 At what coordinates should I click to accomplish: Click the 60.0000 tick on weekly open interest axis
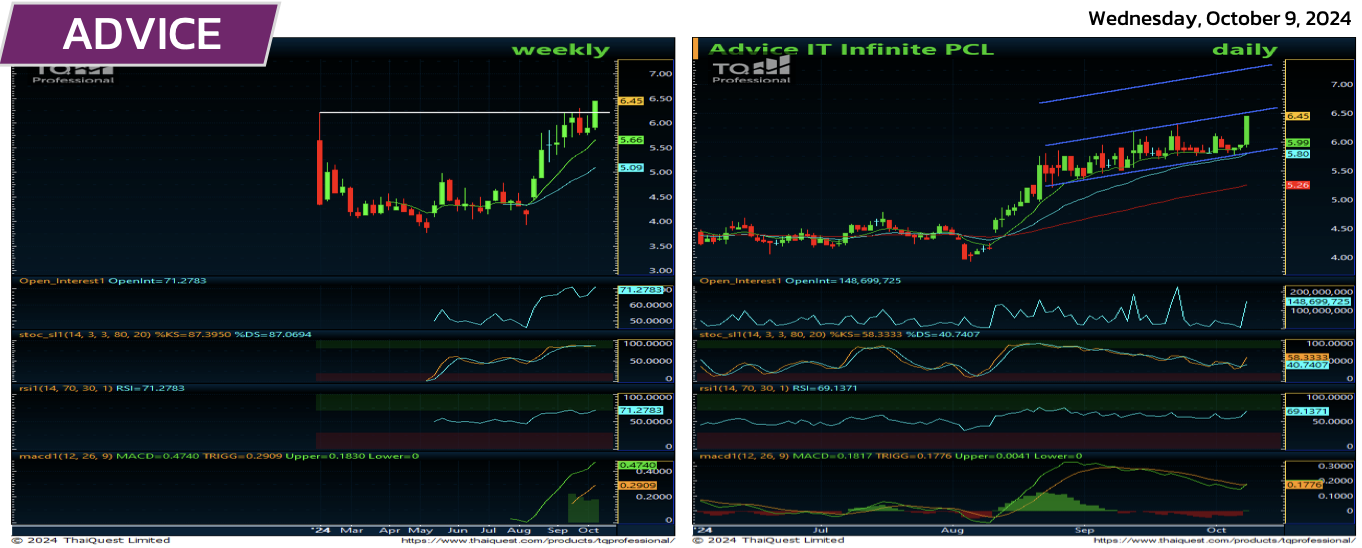(650, 305)
